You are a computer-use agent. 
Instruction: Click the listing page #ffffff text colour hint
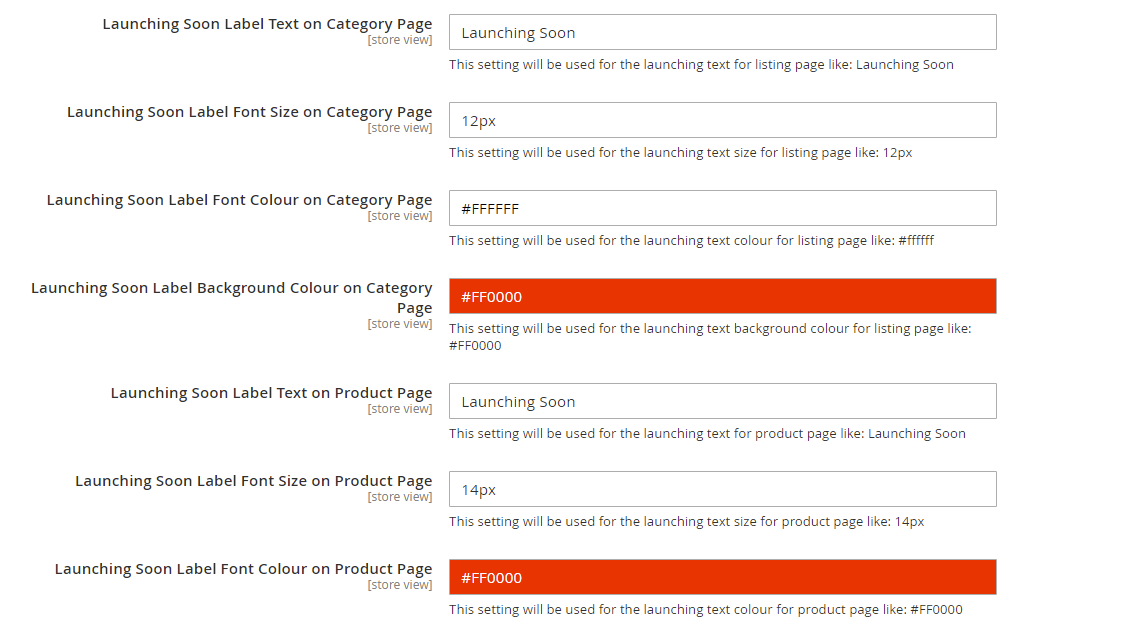click(691, 241)
